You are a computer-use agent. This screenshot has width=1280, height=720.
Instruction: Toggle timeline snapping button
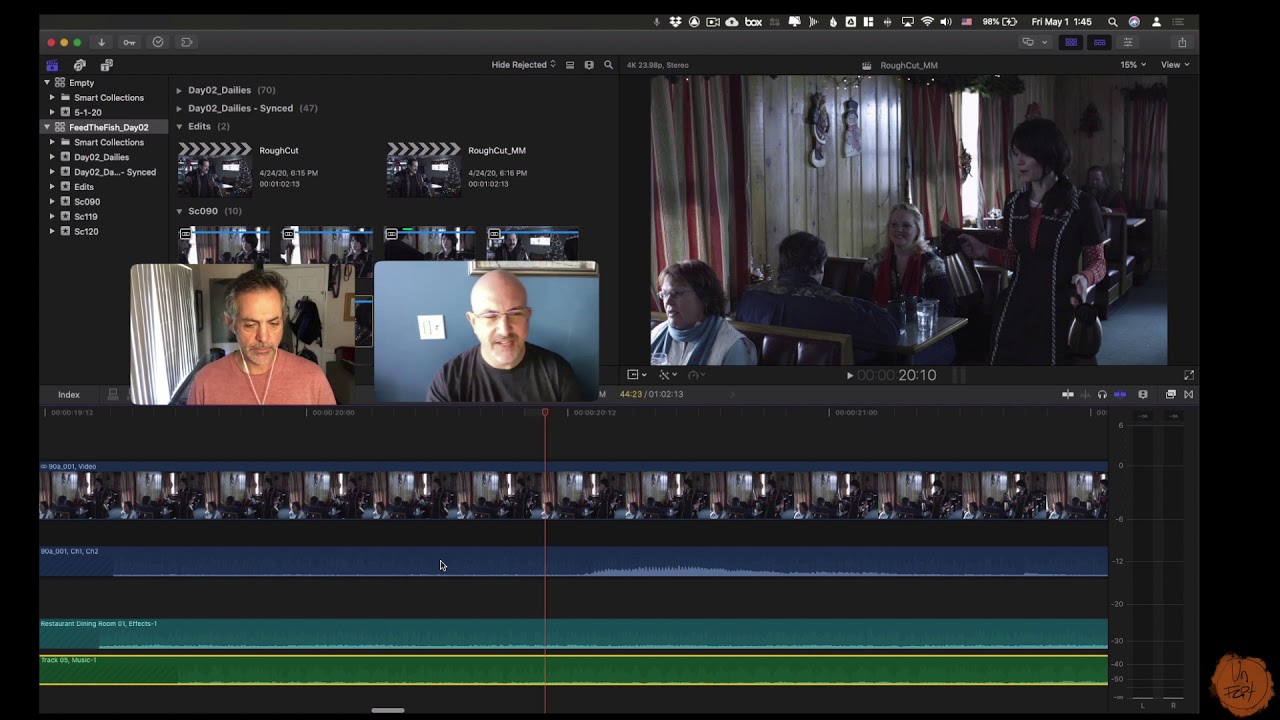click(x=1120, y=394)
